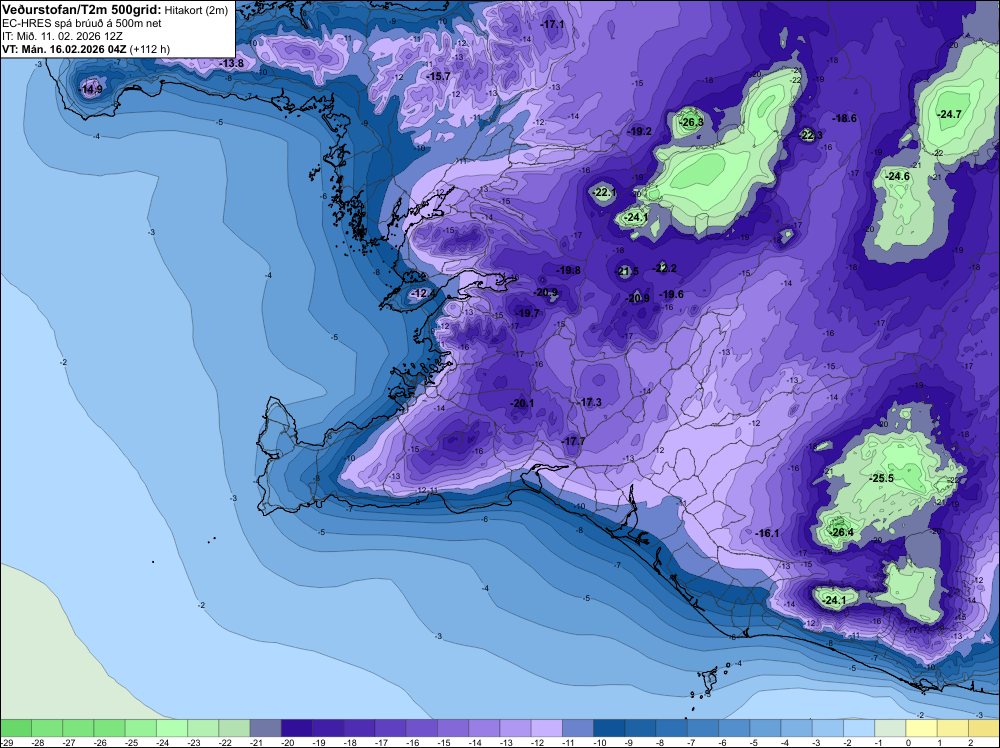1000x748 pixels.
Task: Click the -19.2 temperature label
Action: pos(640,131)
